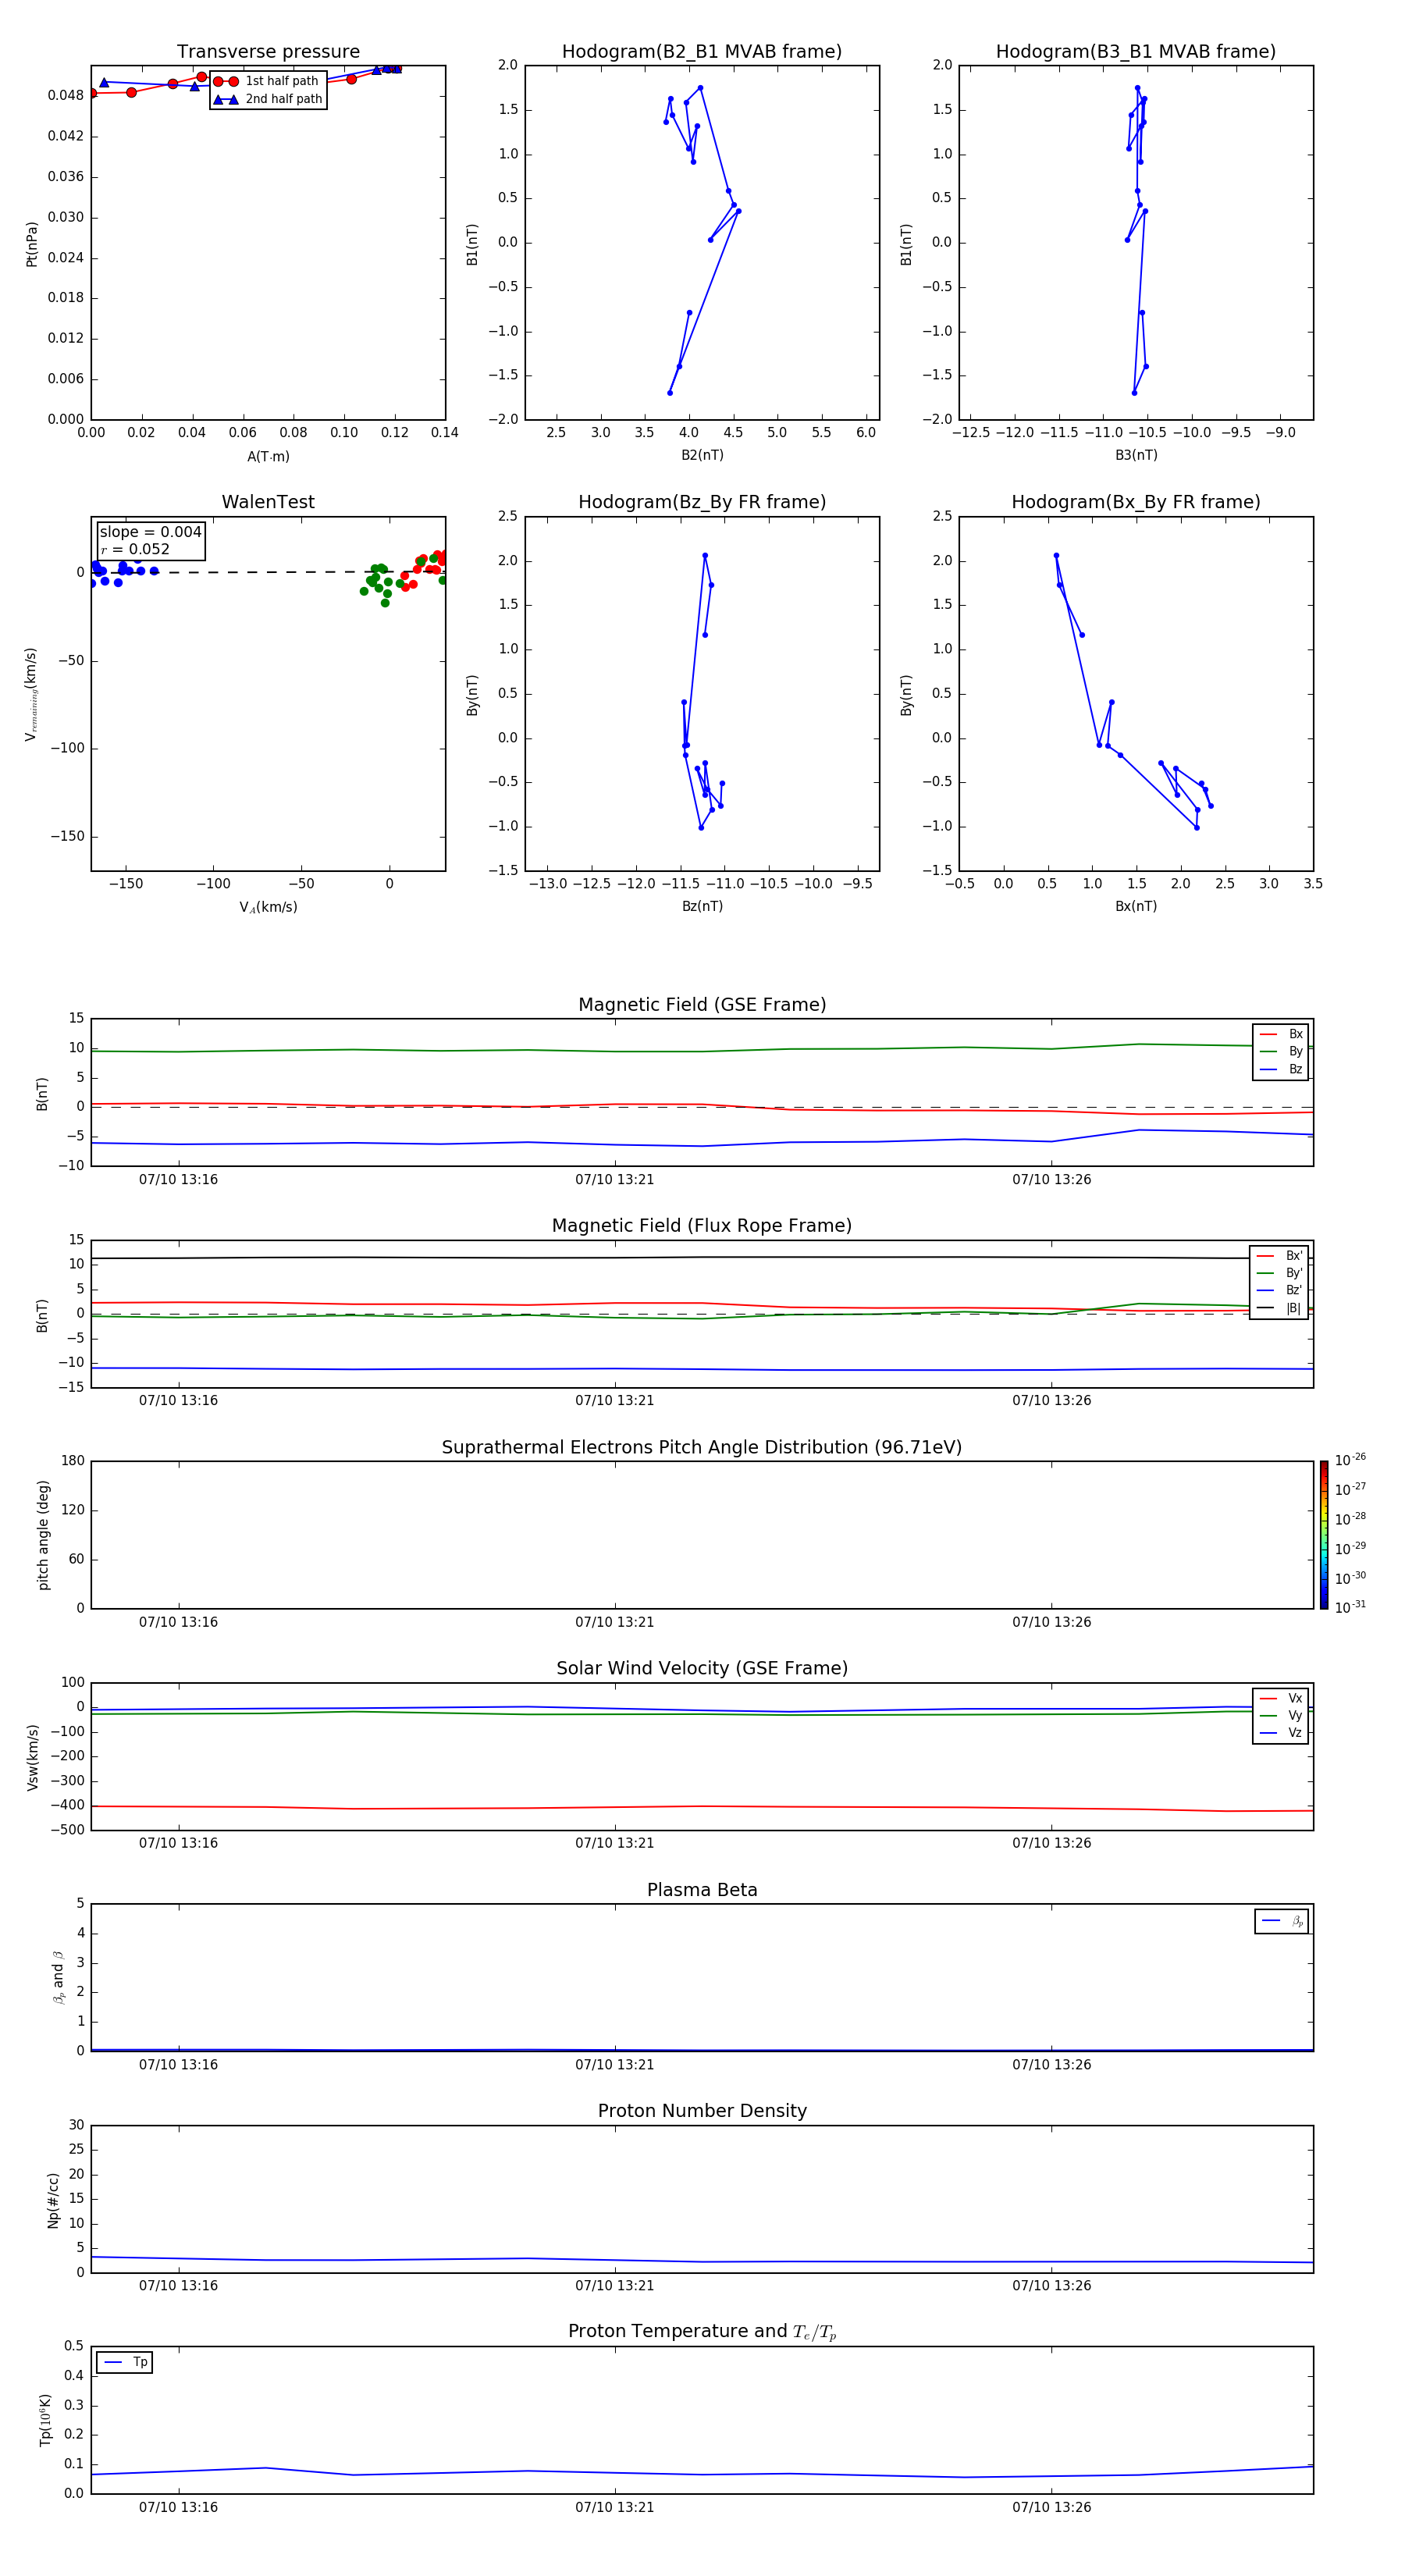Viewport: 1405px width, 2576px height.
Task: Click the "Proton Number Density" title
Action: point(702,2111)
